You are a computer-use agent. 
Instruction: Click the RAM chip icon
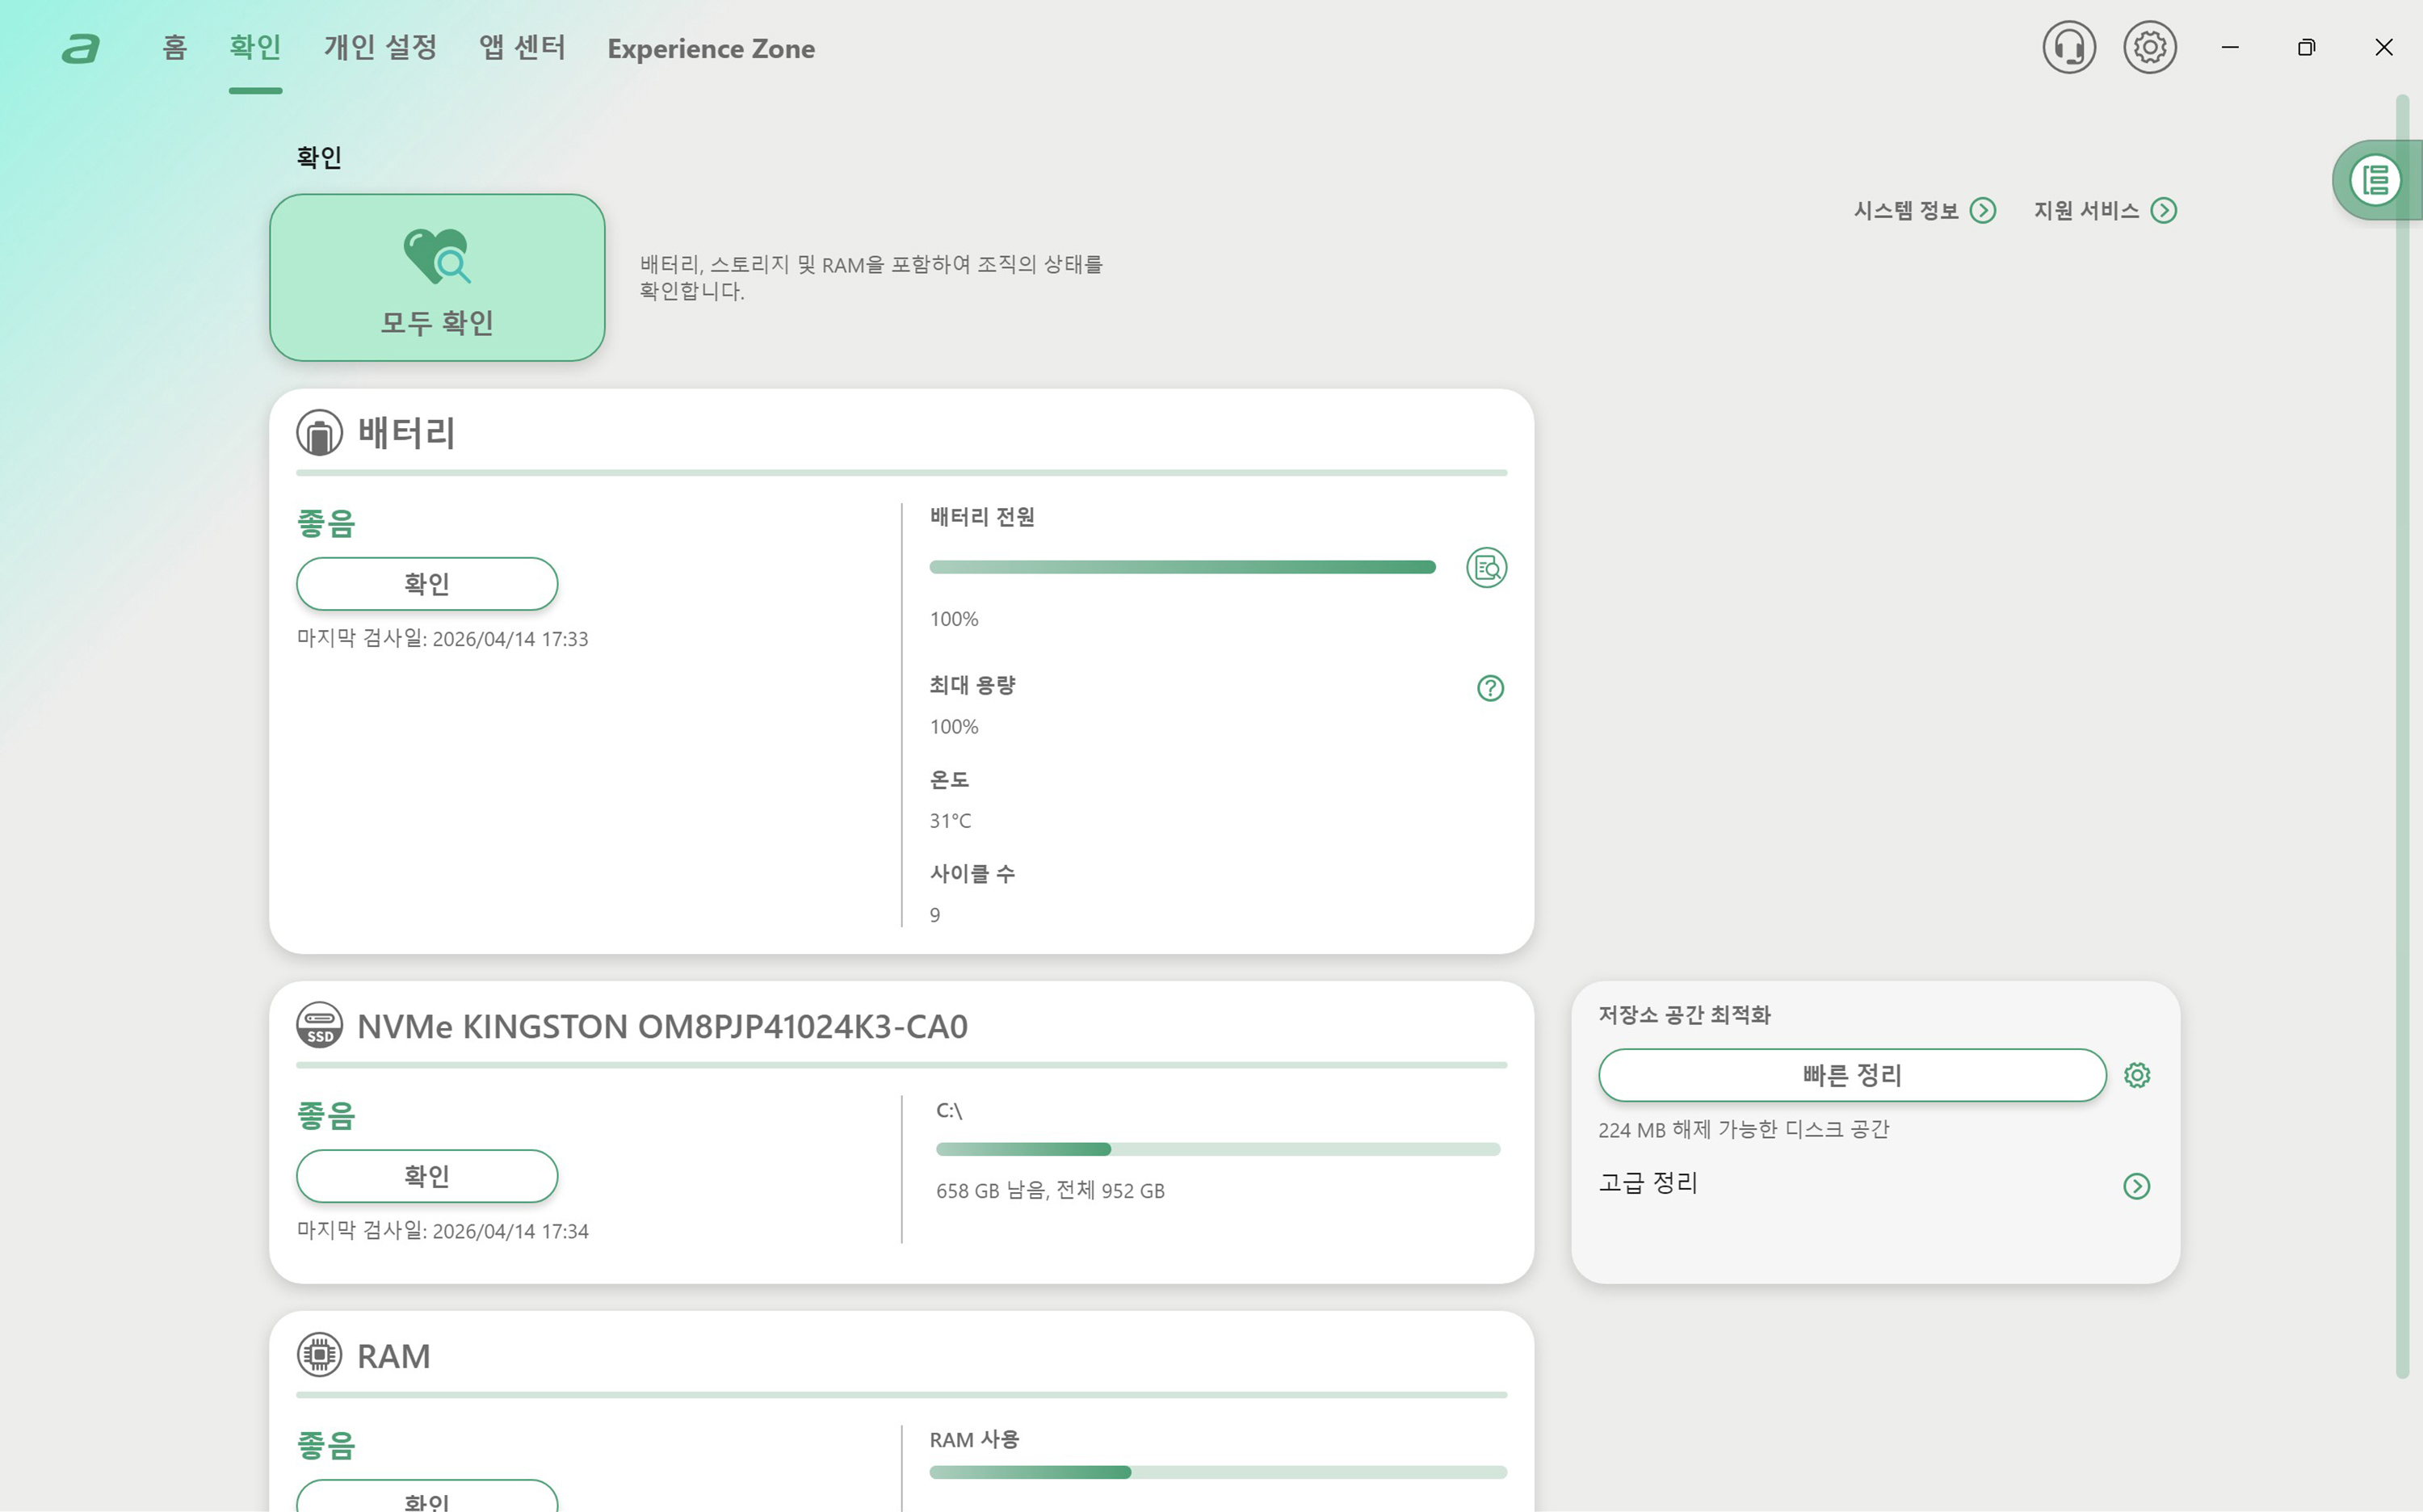coord(319,1355)
